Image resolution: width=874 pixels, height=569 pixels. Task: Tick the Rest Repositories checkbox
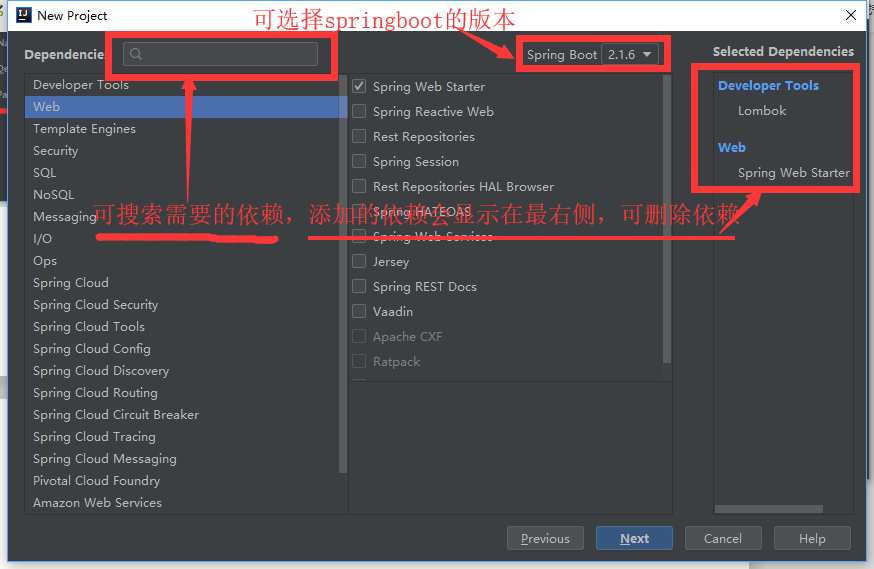359,137
